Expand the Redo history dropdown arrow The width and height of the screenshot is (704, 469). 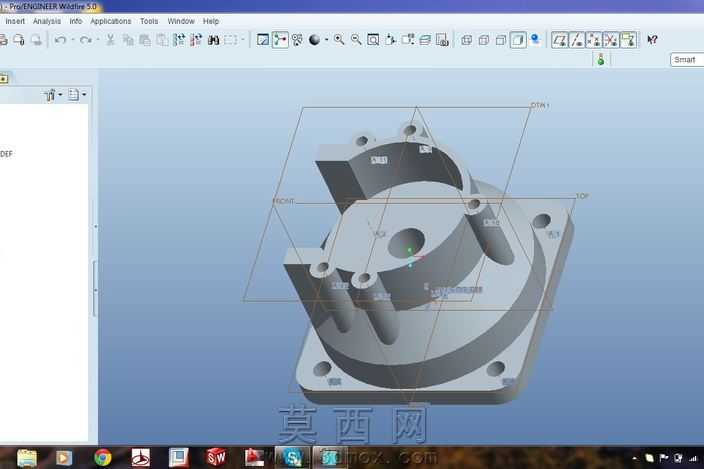click(x=97, y=40)
